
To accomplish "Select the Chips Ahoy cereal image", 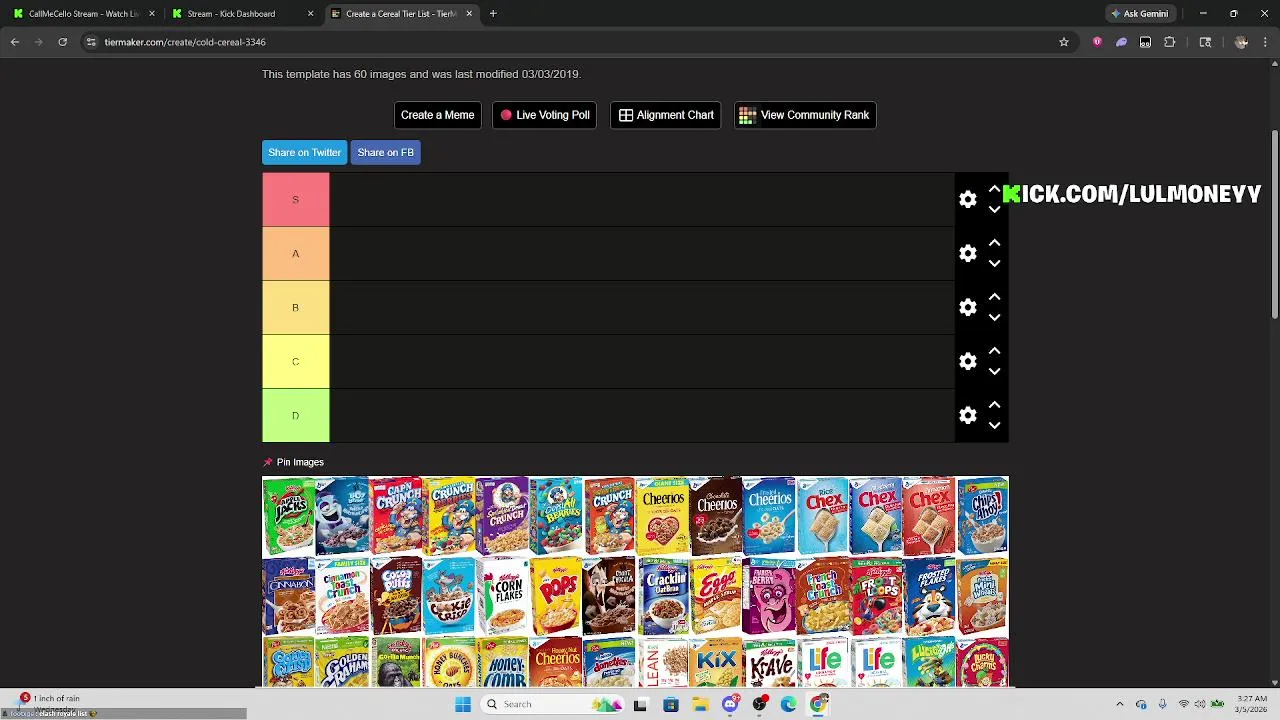I will pos(983,516).
